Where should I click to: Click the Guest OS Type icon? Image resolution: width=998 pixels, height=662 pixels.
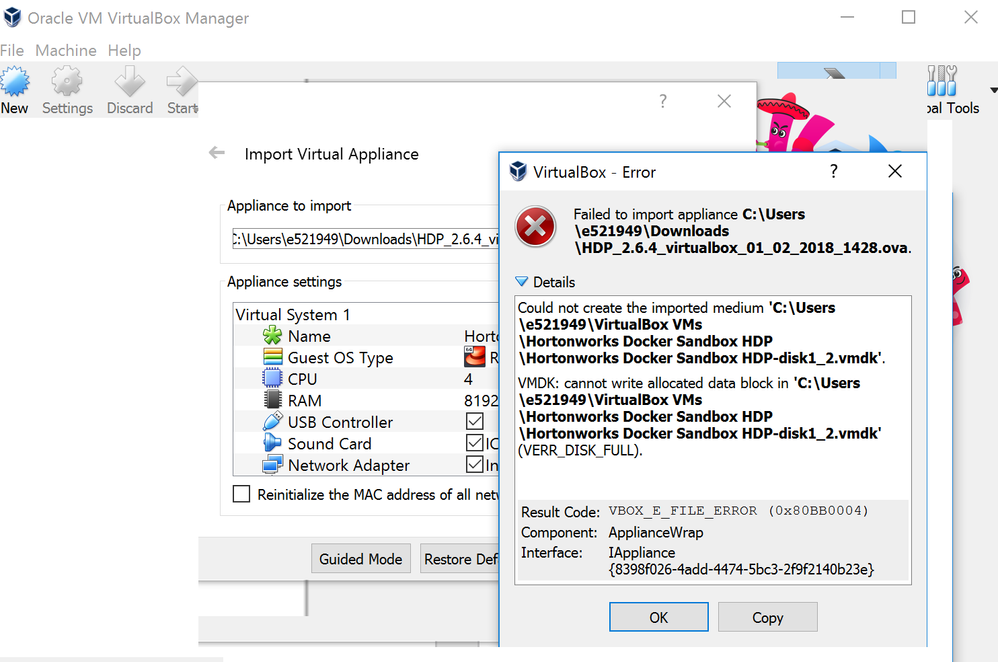click(x=272, y=357)
